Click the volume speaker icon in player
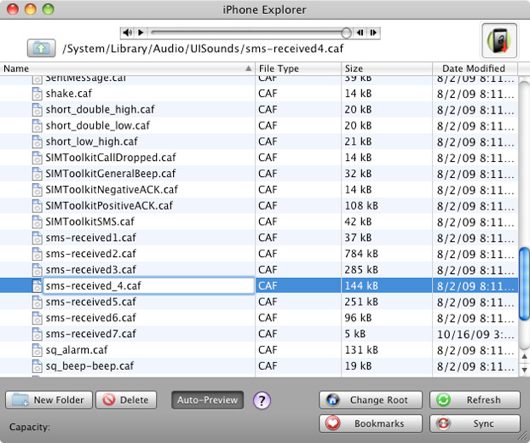This screenshot has width=530, height=443. click(127, 33)
